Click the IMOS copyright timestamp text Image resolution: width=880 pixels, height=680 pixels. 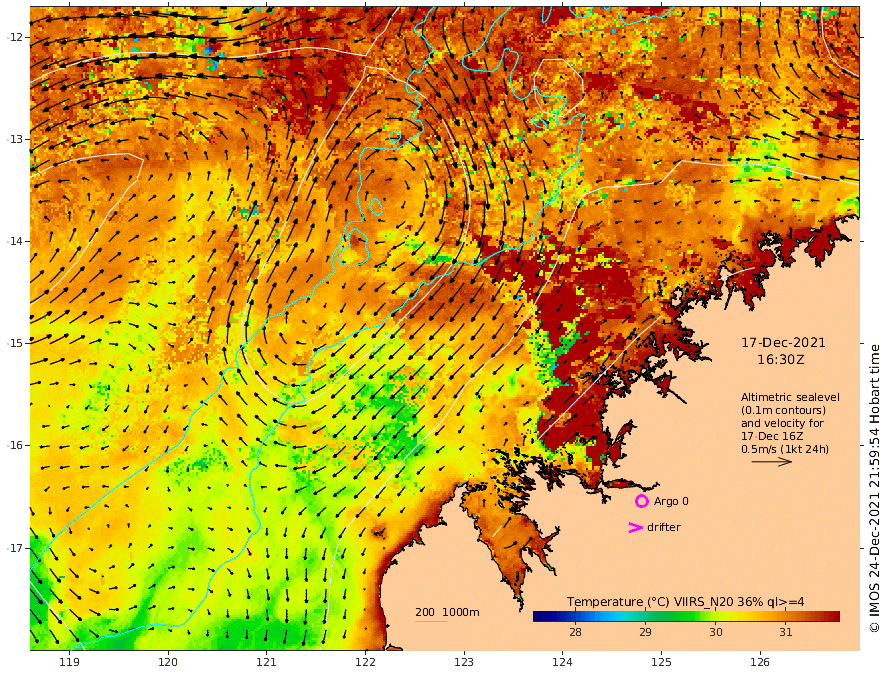tap(874, 488)
